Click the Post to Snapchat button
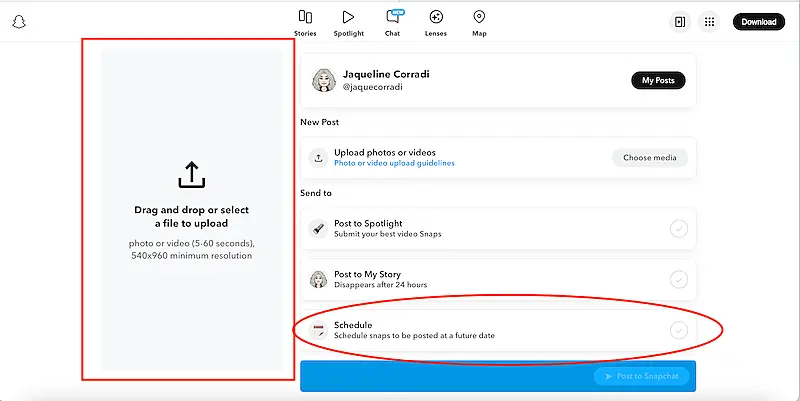 coord(642,376)
